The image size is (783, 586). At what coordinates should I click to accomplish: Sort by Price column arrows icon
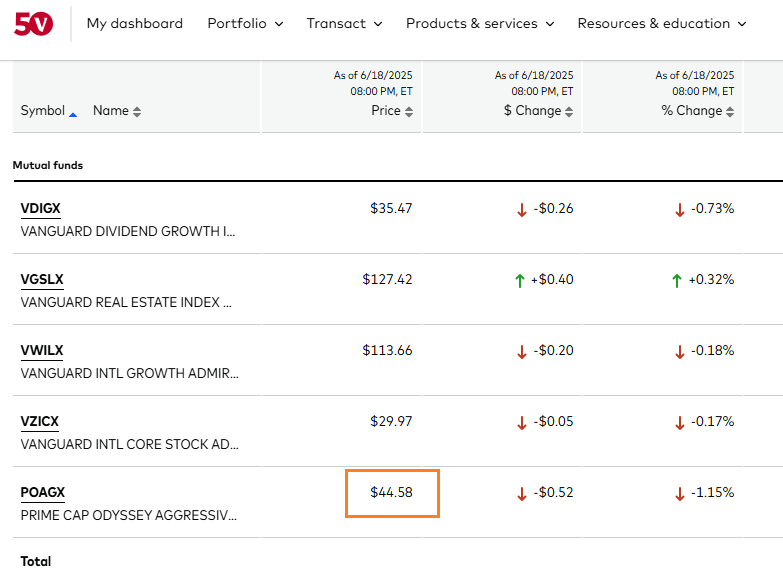click(x=409, y=112)
